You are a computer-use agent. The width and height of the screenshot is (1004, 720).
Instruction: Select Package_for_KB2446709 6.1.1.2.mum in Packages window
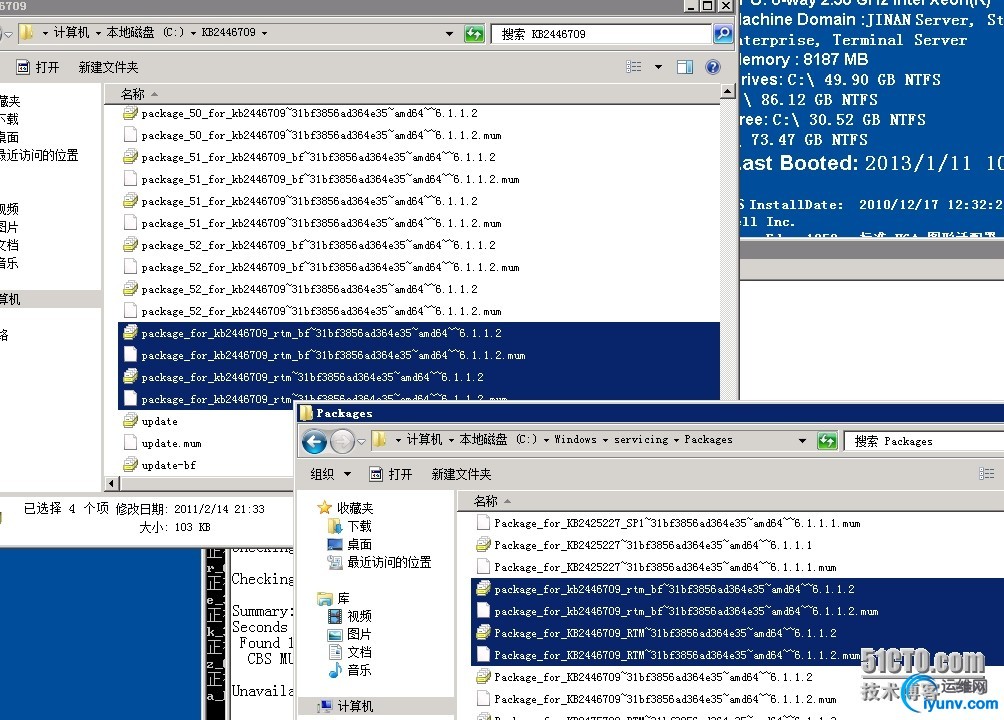tap(658, 699)
